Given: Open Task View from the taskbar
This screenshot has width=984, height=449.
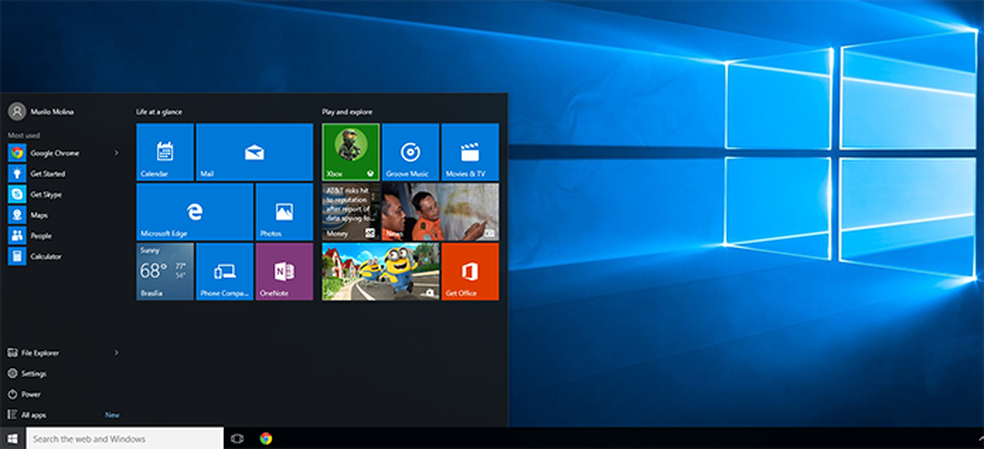Looking at the screenshot, I should pos(237,438).
